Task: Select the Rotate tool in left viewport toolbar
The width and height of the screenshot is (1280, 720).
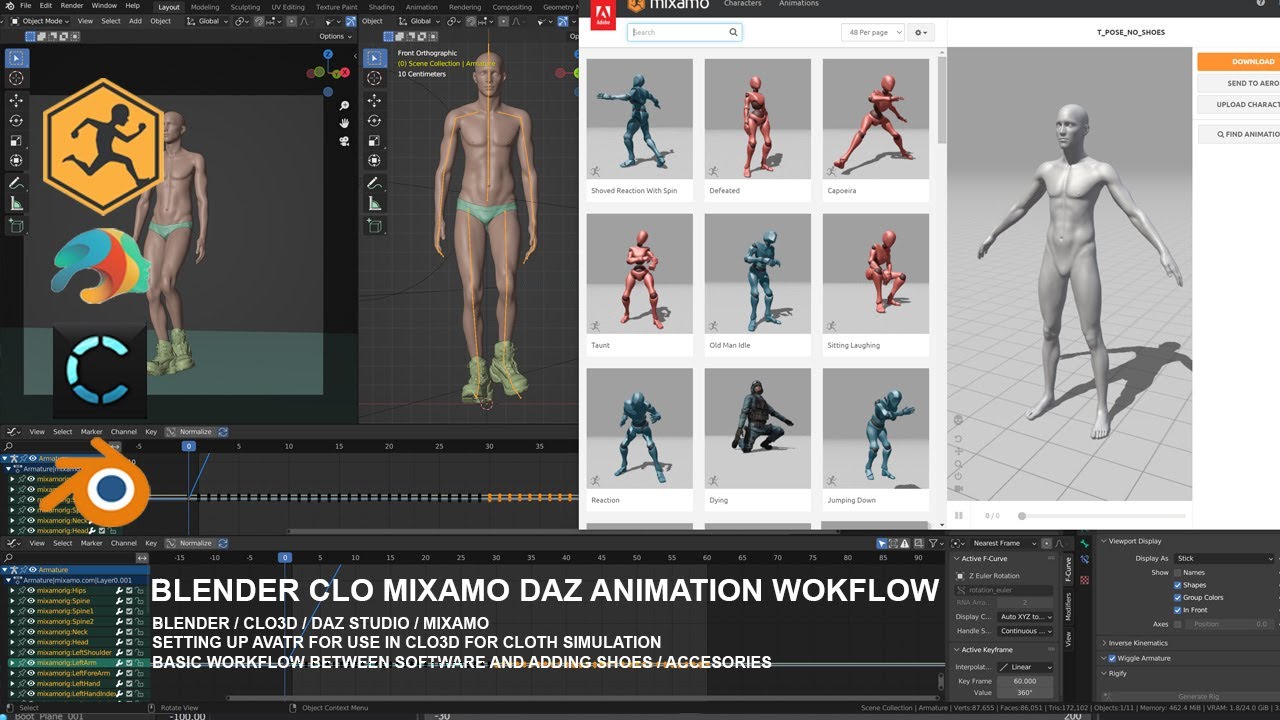Action: tap(16, 120)
